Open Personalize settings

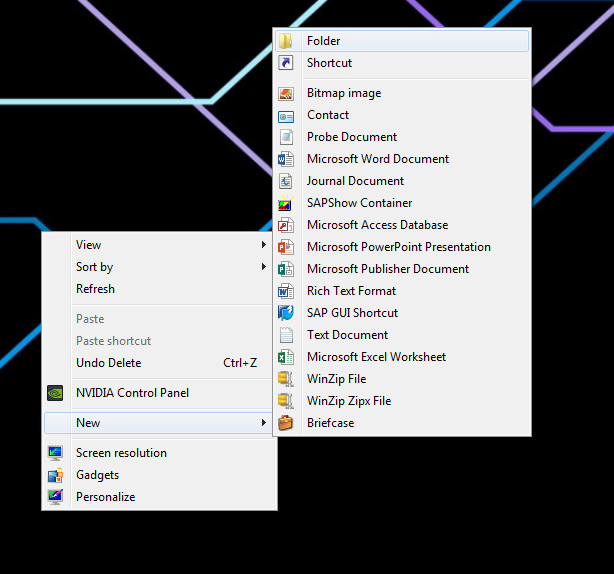[158, 496]
